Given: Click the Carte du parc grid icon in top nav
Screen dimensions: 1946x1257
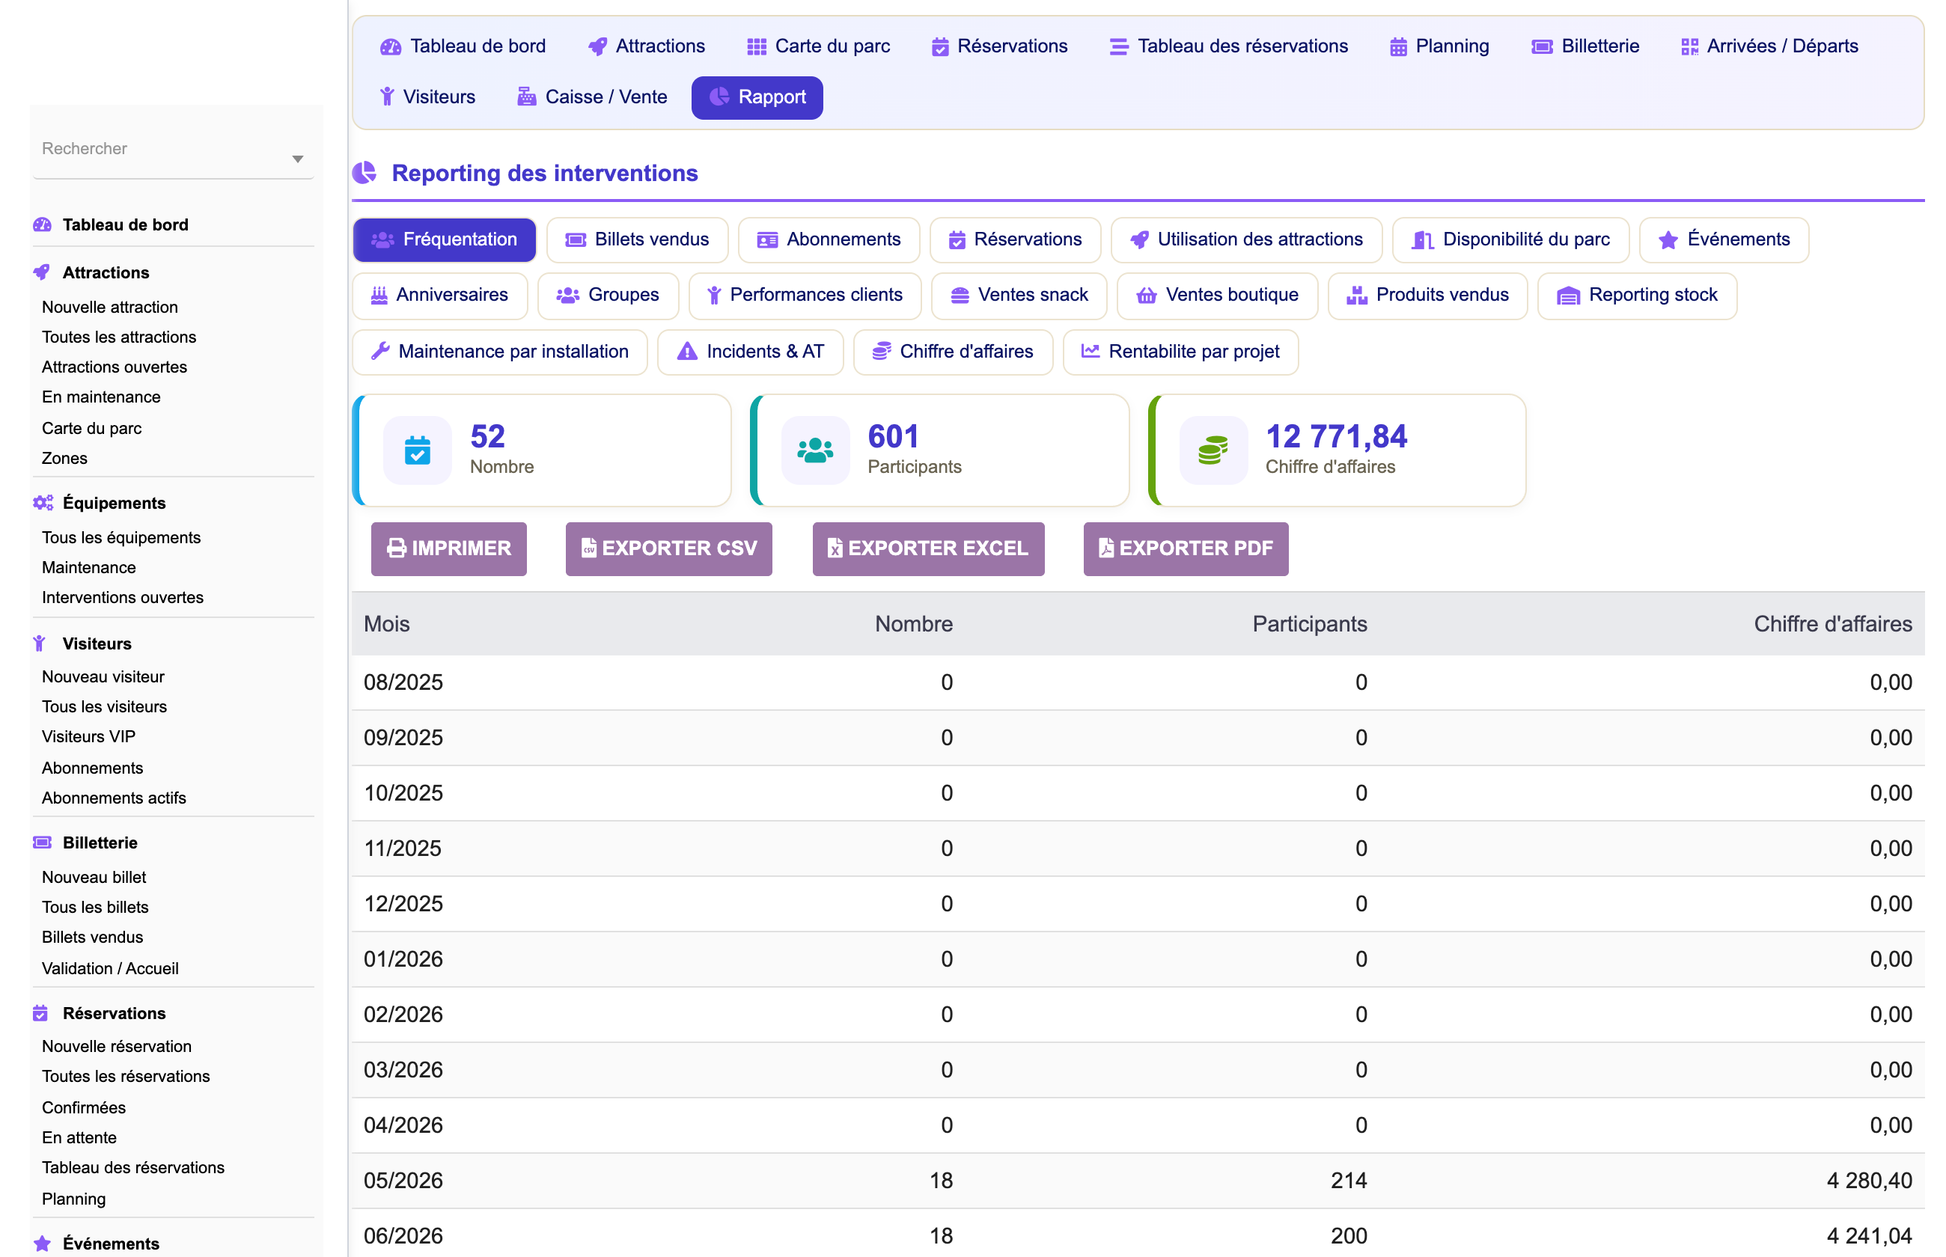Looking at the screenshot, I should (757, 47).
